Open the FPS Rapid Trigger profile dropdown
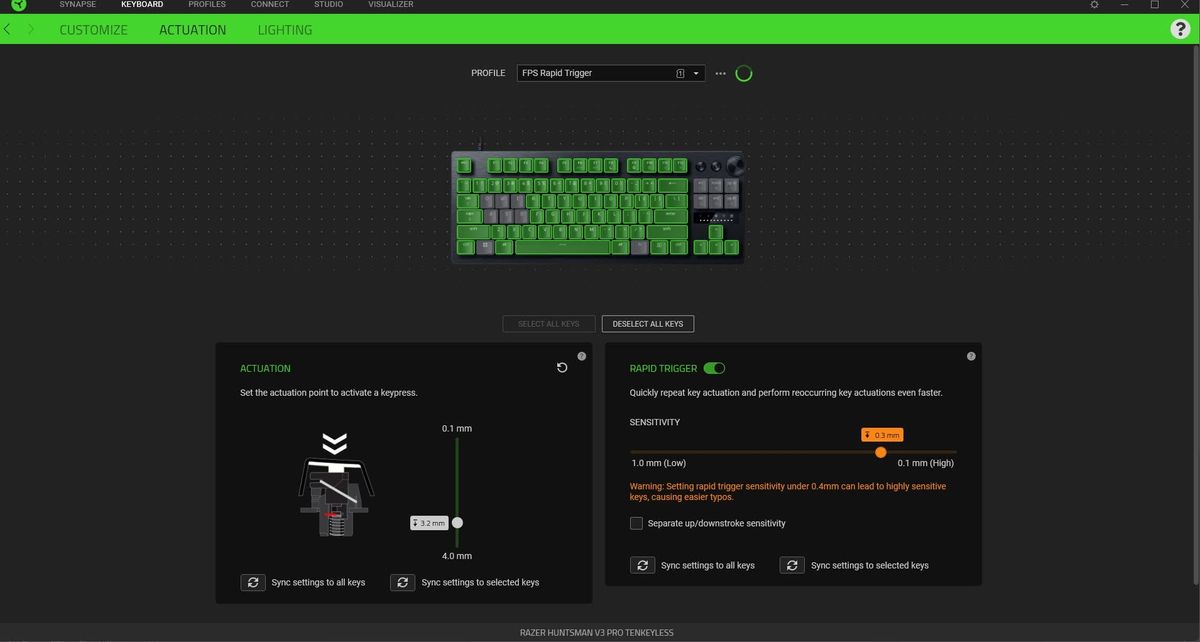Screen dimensions: 1200x642 click(x=695, y=72)
